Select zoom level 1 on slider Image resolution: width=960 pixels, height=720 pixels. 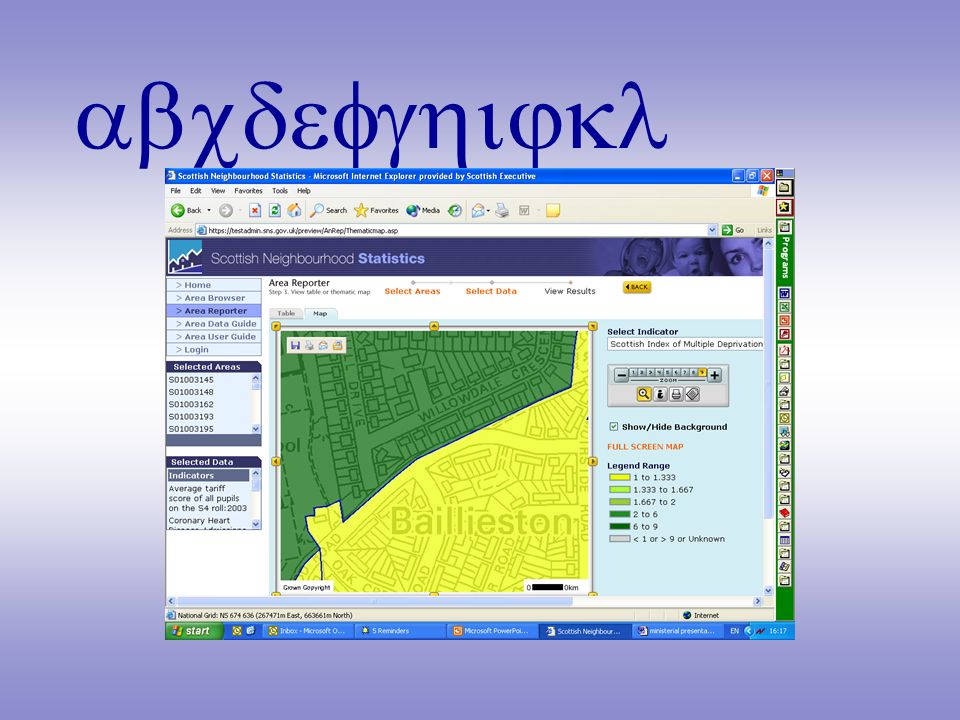point(634,372)
